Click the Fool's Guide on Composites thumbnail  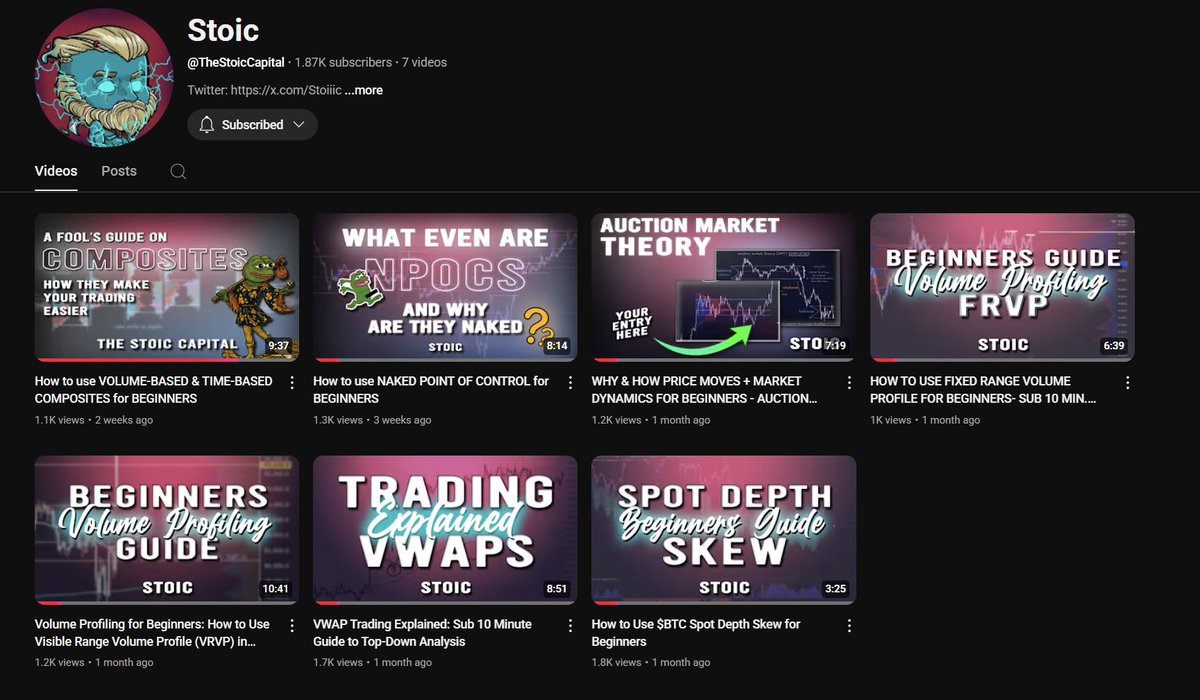(x=167, y=287)
